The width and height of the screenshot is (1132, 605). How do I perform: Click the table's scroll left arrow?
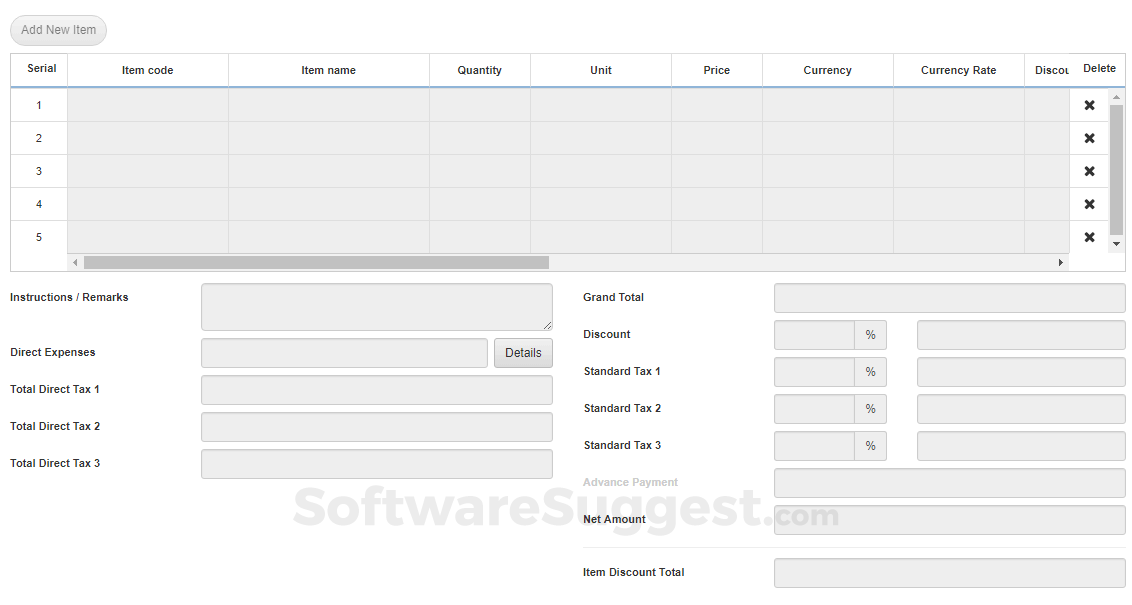75,262
